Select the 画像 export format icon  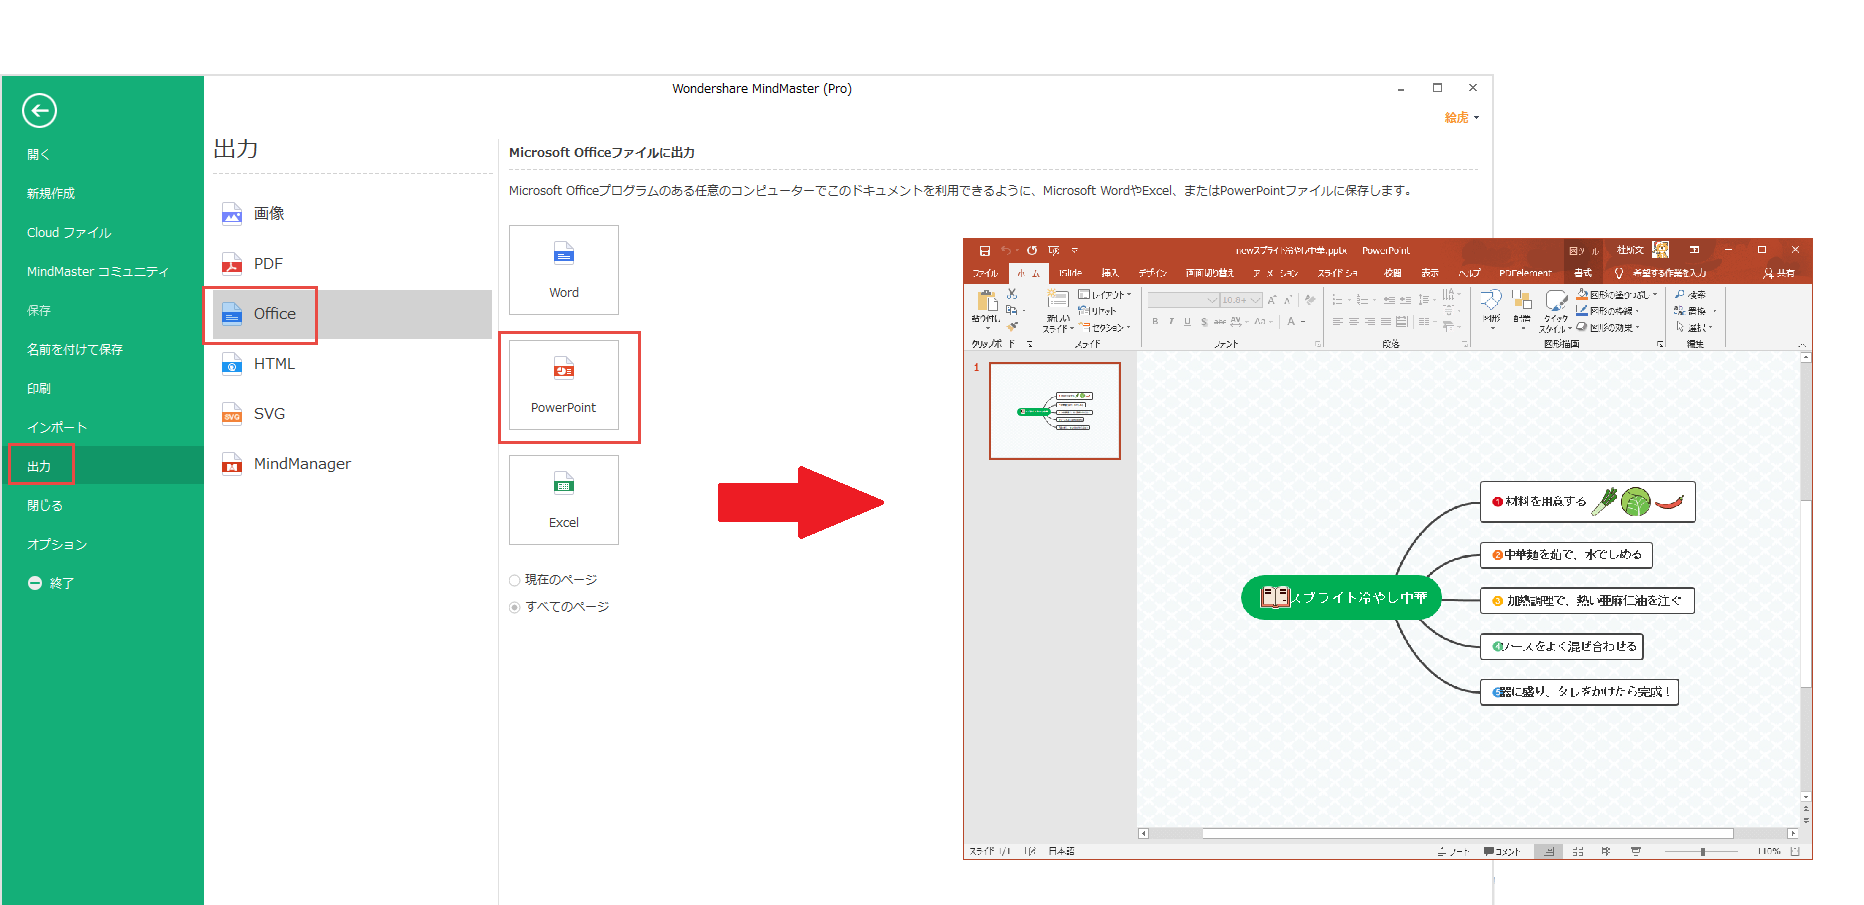232,213
